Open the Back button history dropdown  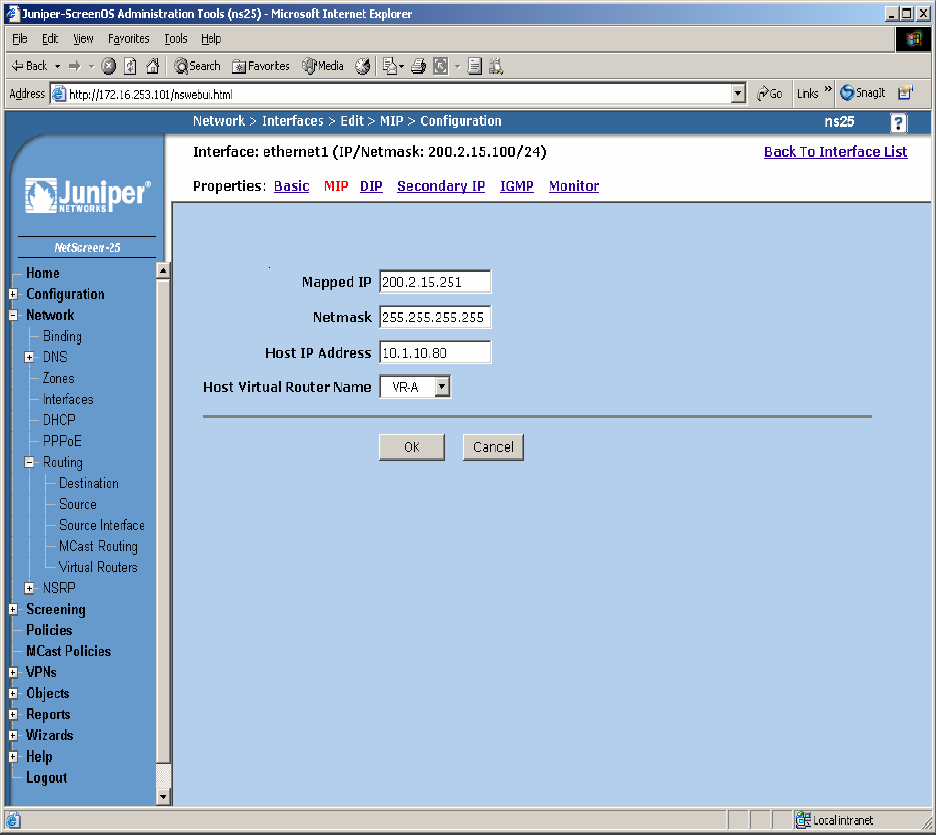click(x=57, y=66)
